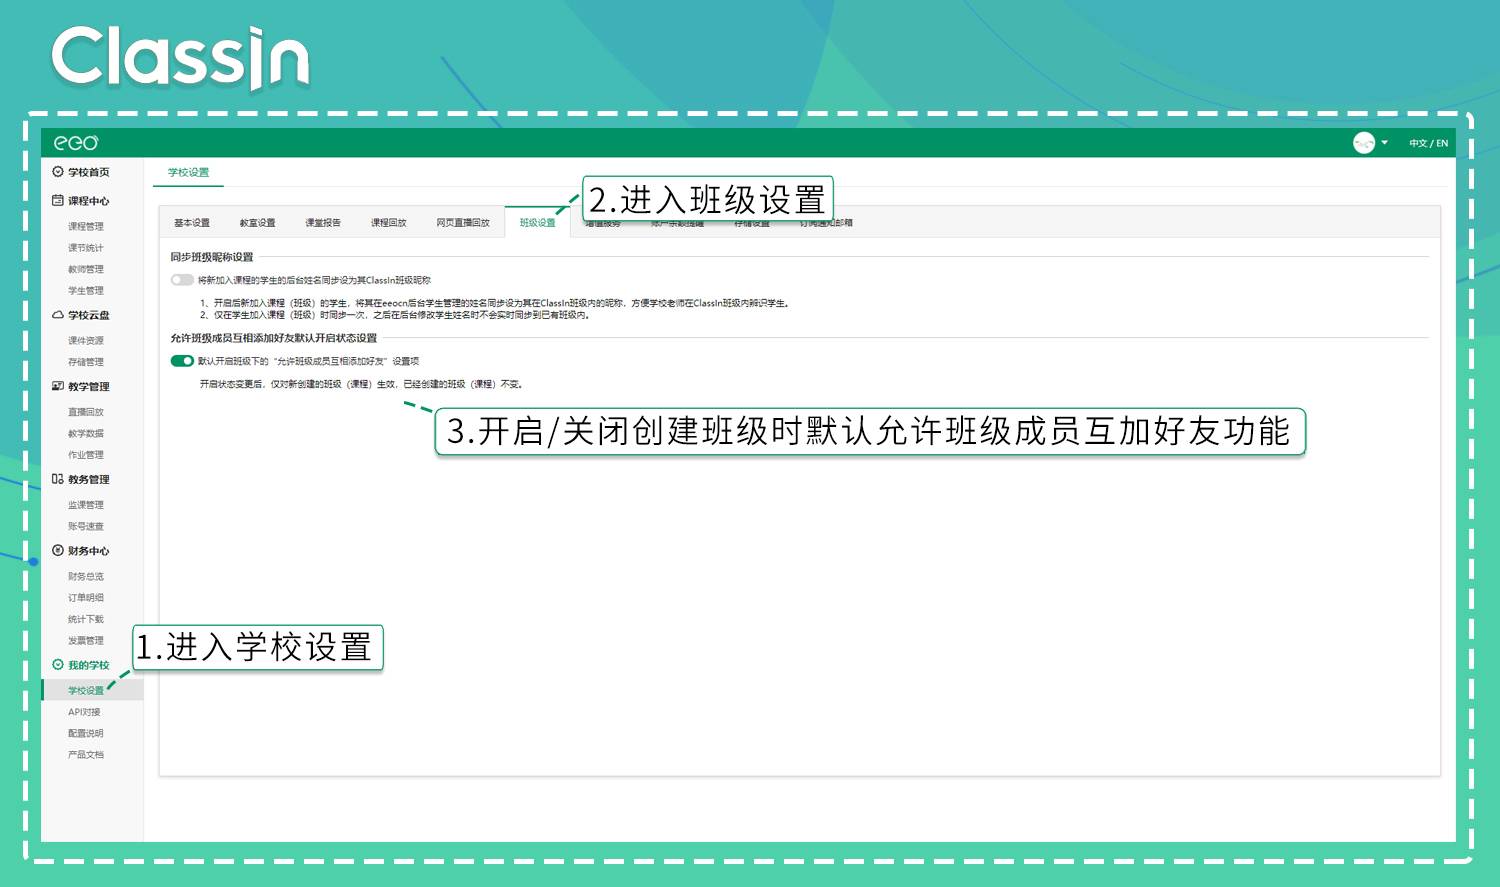The image size is (1500, 887).
Task: Click note line 2 starting 仅在学生加入课程
Action: (x=395, y=315)
